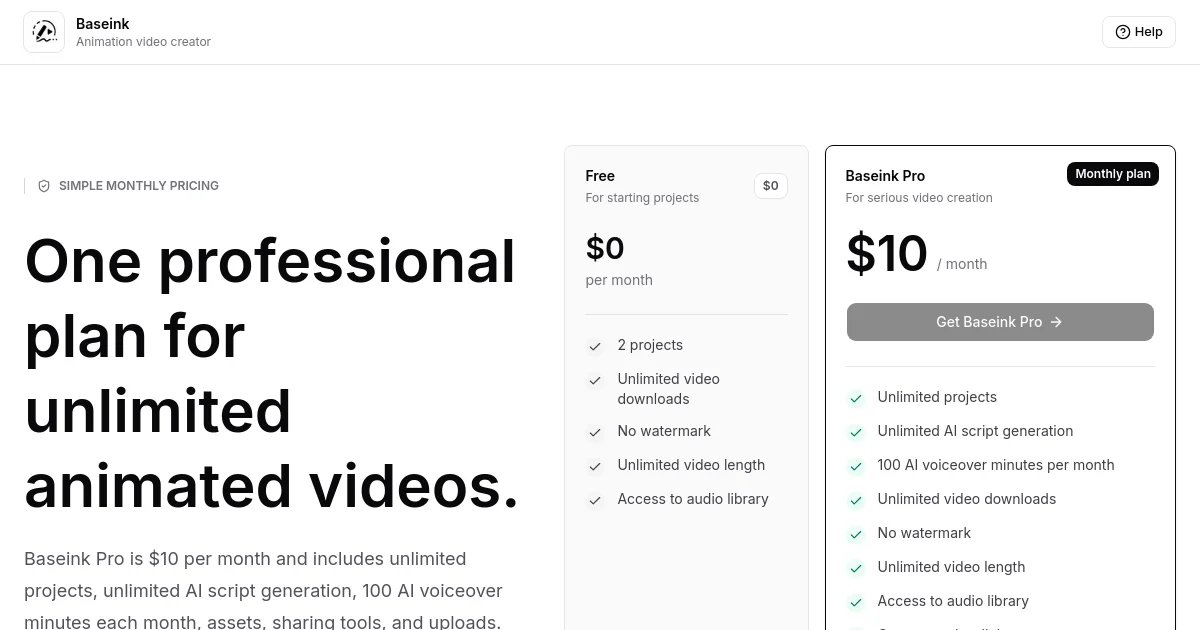Viewport: 1200px width, 630px height.
Task: Click the green checkmark beside No watermark in Pro
Action: 856,534
